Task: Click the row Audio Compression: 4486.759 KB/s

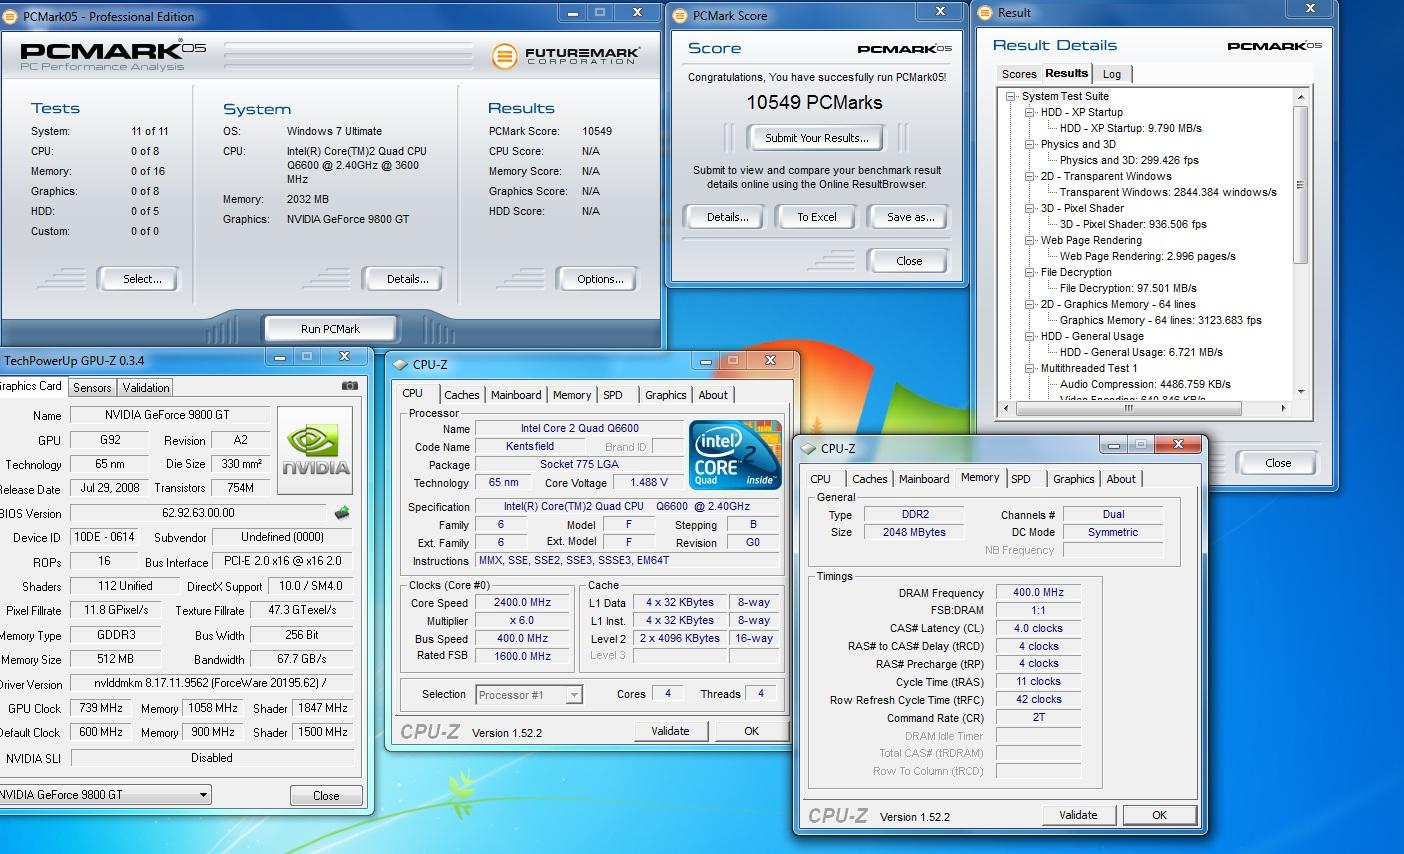Action: pyautogui.click(x=1145, y=385)
